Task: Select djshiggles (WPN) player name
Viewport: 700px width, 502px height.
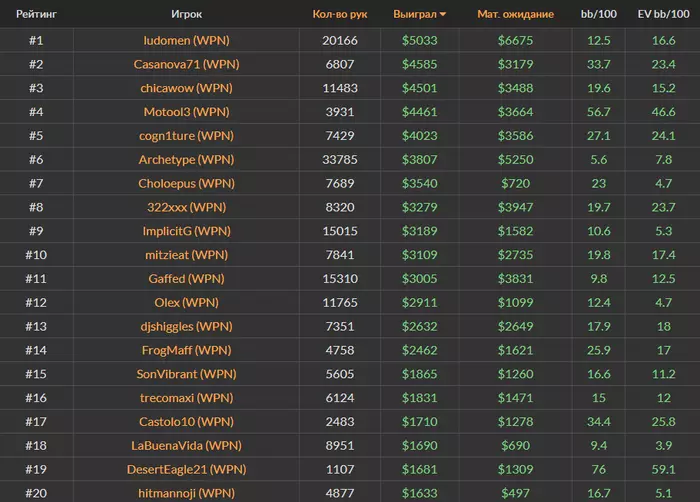Action: click(x=186, y=326)
